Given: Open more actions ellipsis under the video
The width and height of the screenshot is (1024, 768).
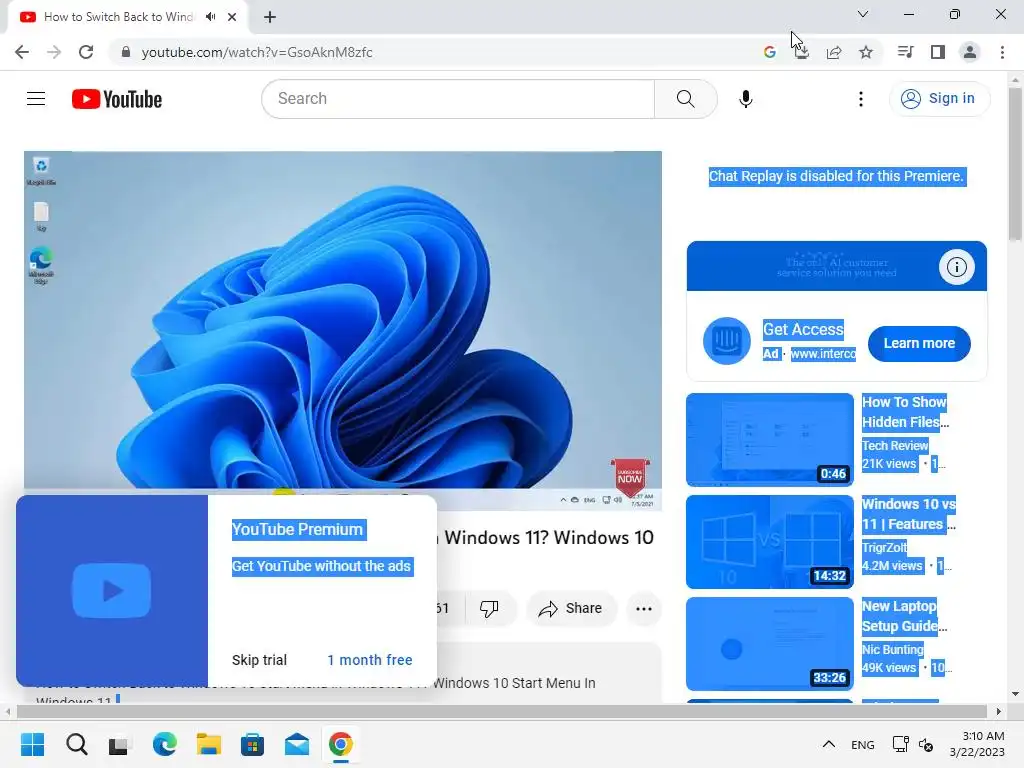Looking at the screenshot, I should (x=644, y=609).
